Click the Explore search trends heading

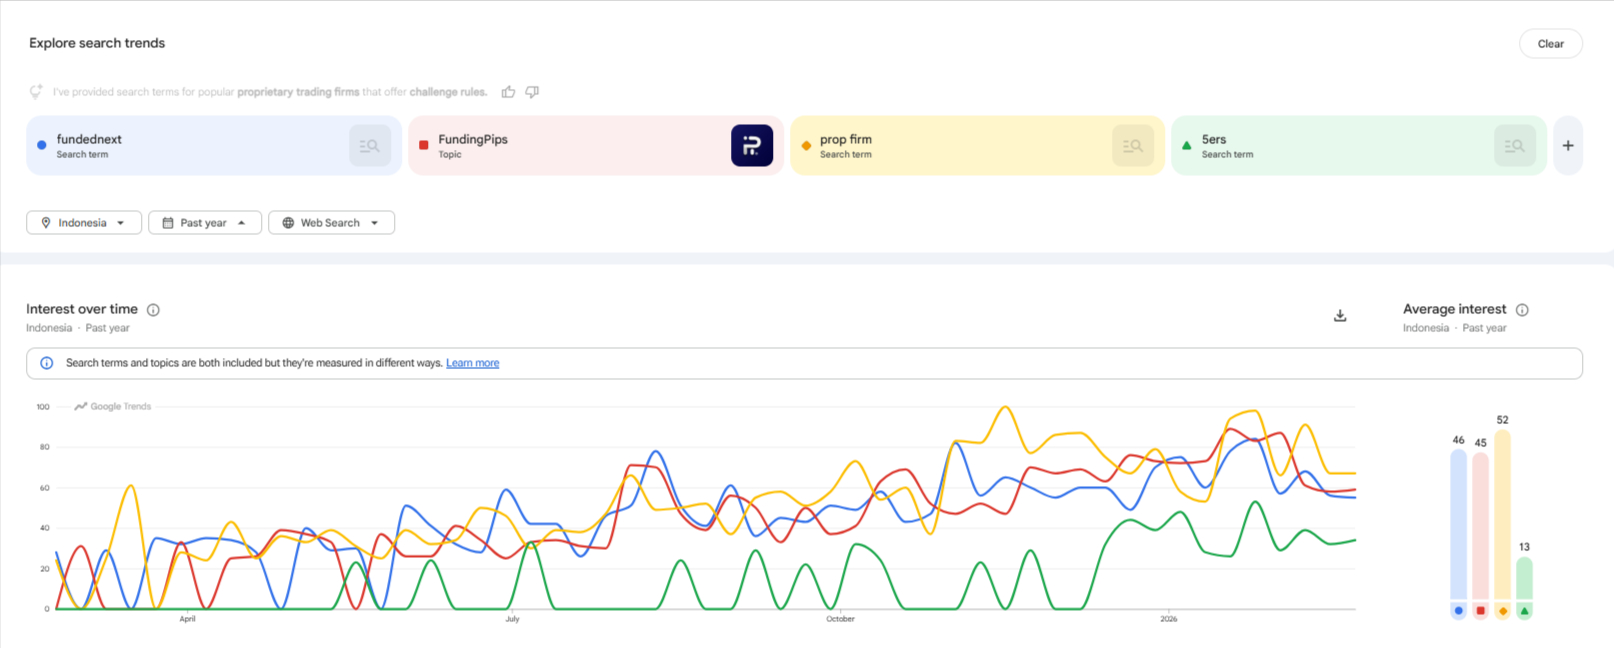97,43
